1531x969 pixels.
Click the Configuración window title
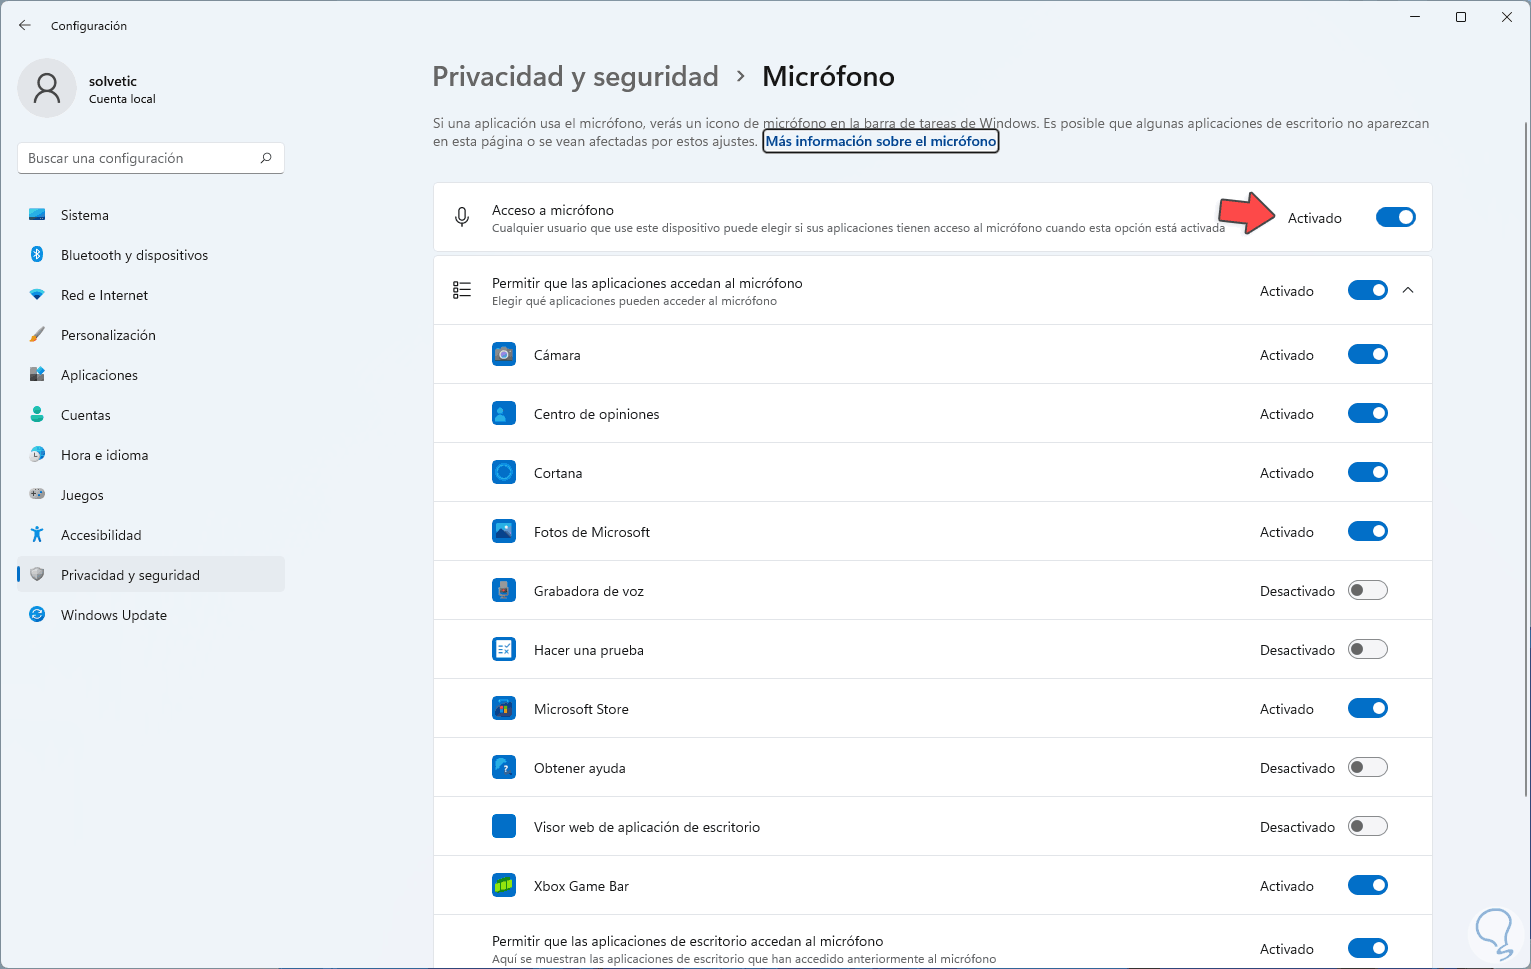[89, 26]
